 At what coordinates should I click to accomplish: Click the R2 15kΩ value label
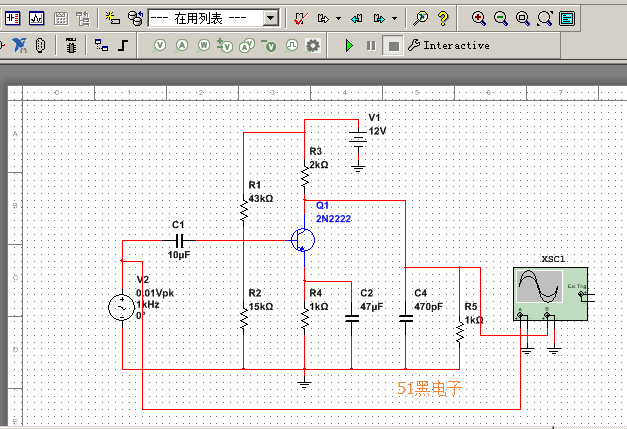[x=261, y=306]
